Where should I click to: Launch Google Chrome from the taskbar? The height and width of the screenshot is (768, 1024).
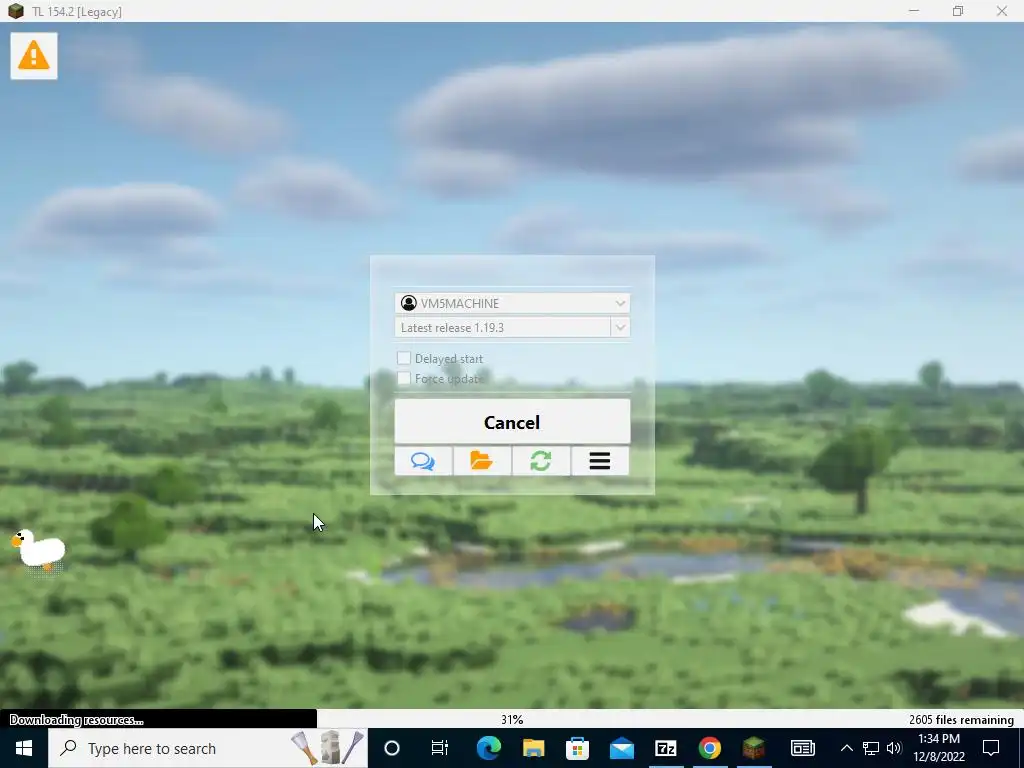[x=710, y=748]
